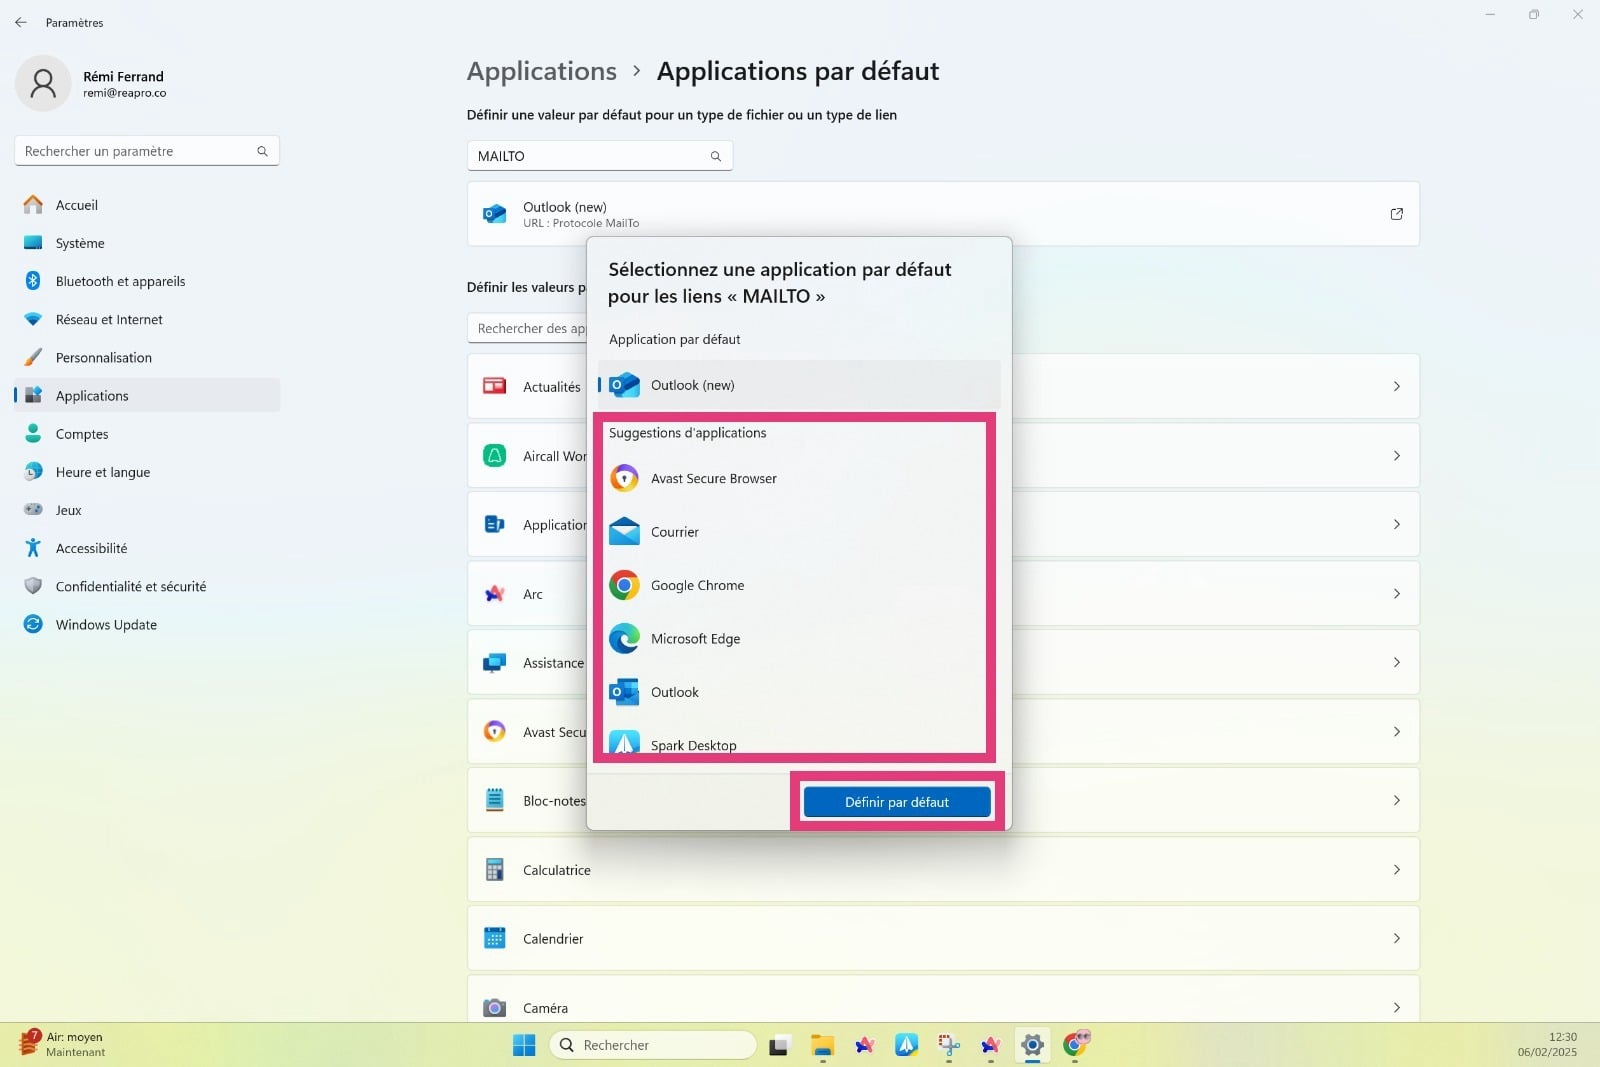The image size is (1600, 1067).
Task: Choose classic Outlook below Microsoft Edge
Action: point(798,692)
